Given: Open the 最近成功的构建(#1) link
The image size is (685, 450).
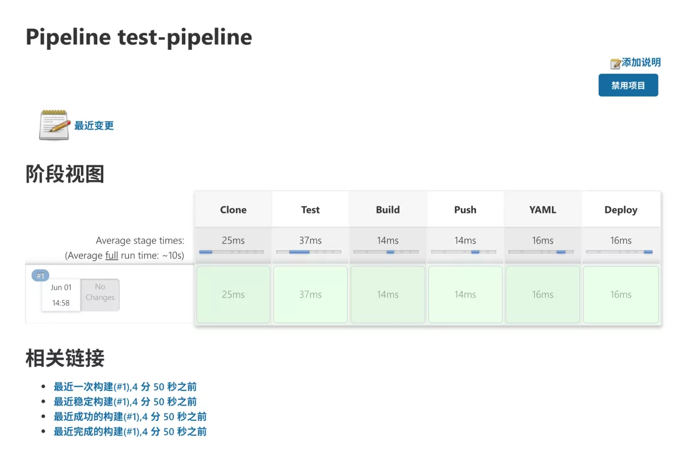Looking at the screenshot, I should coord(130,417).
